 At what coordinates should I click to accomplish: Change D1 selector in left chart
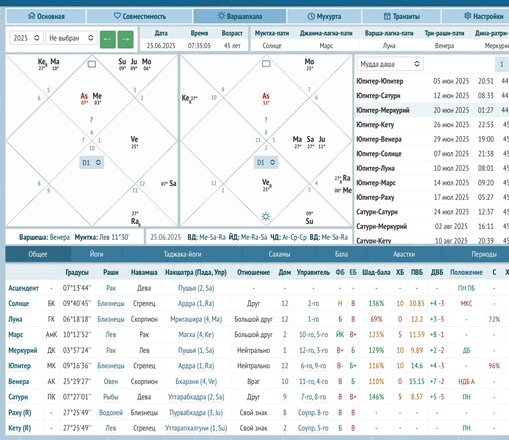[x=91, y=162]
